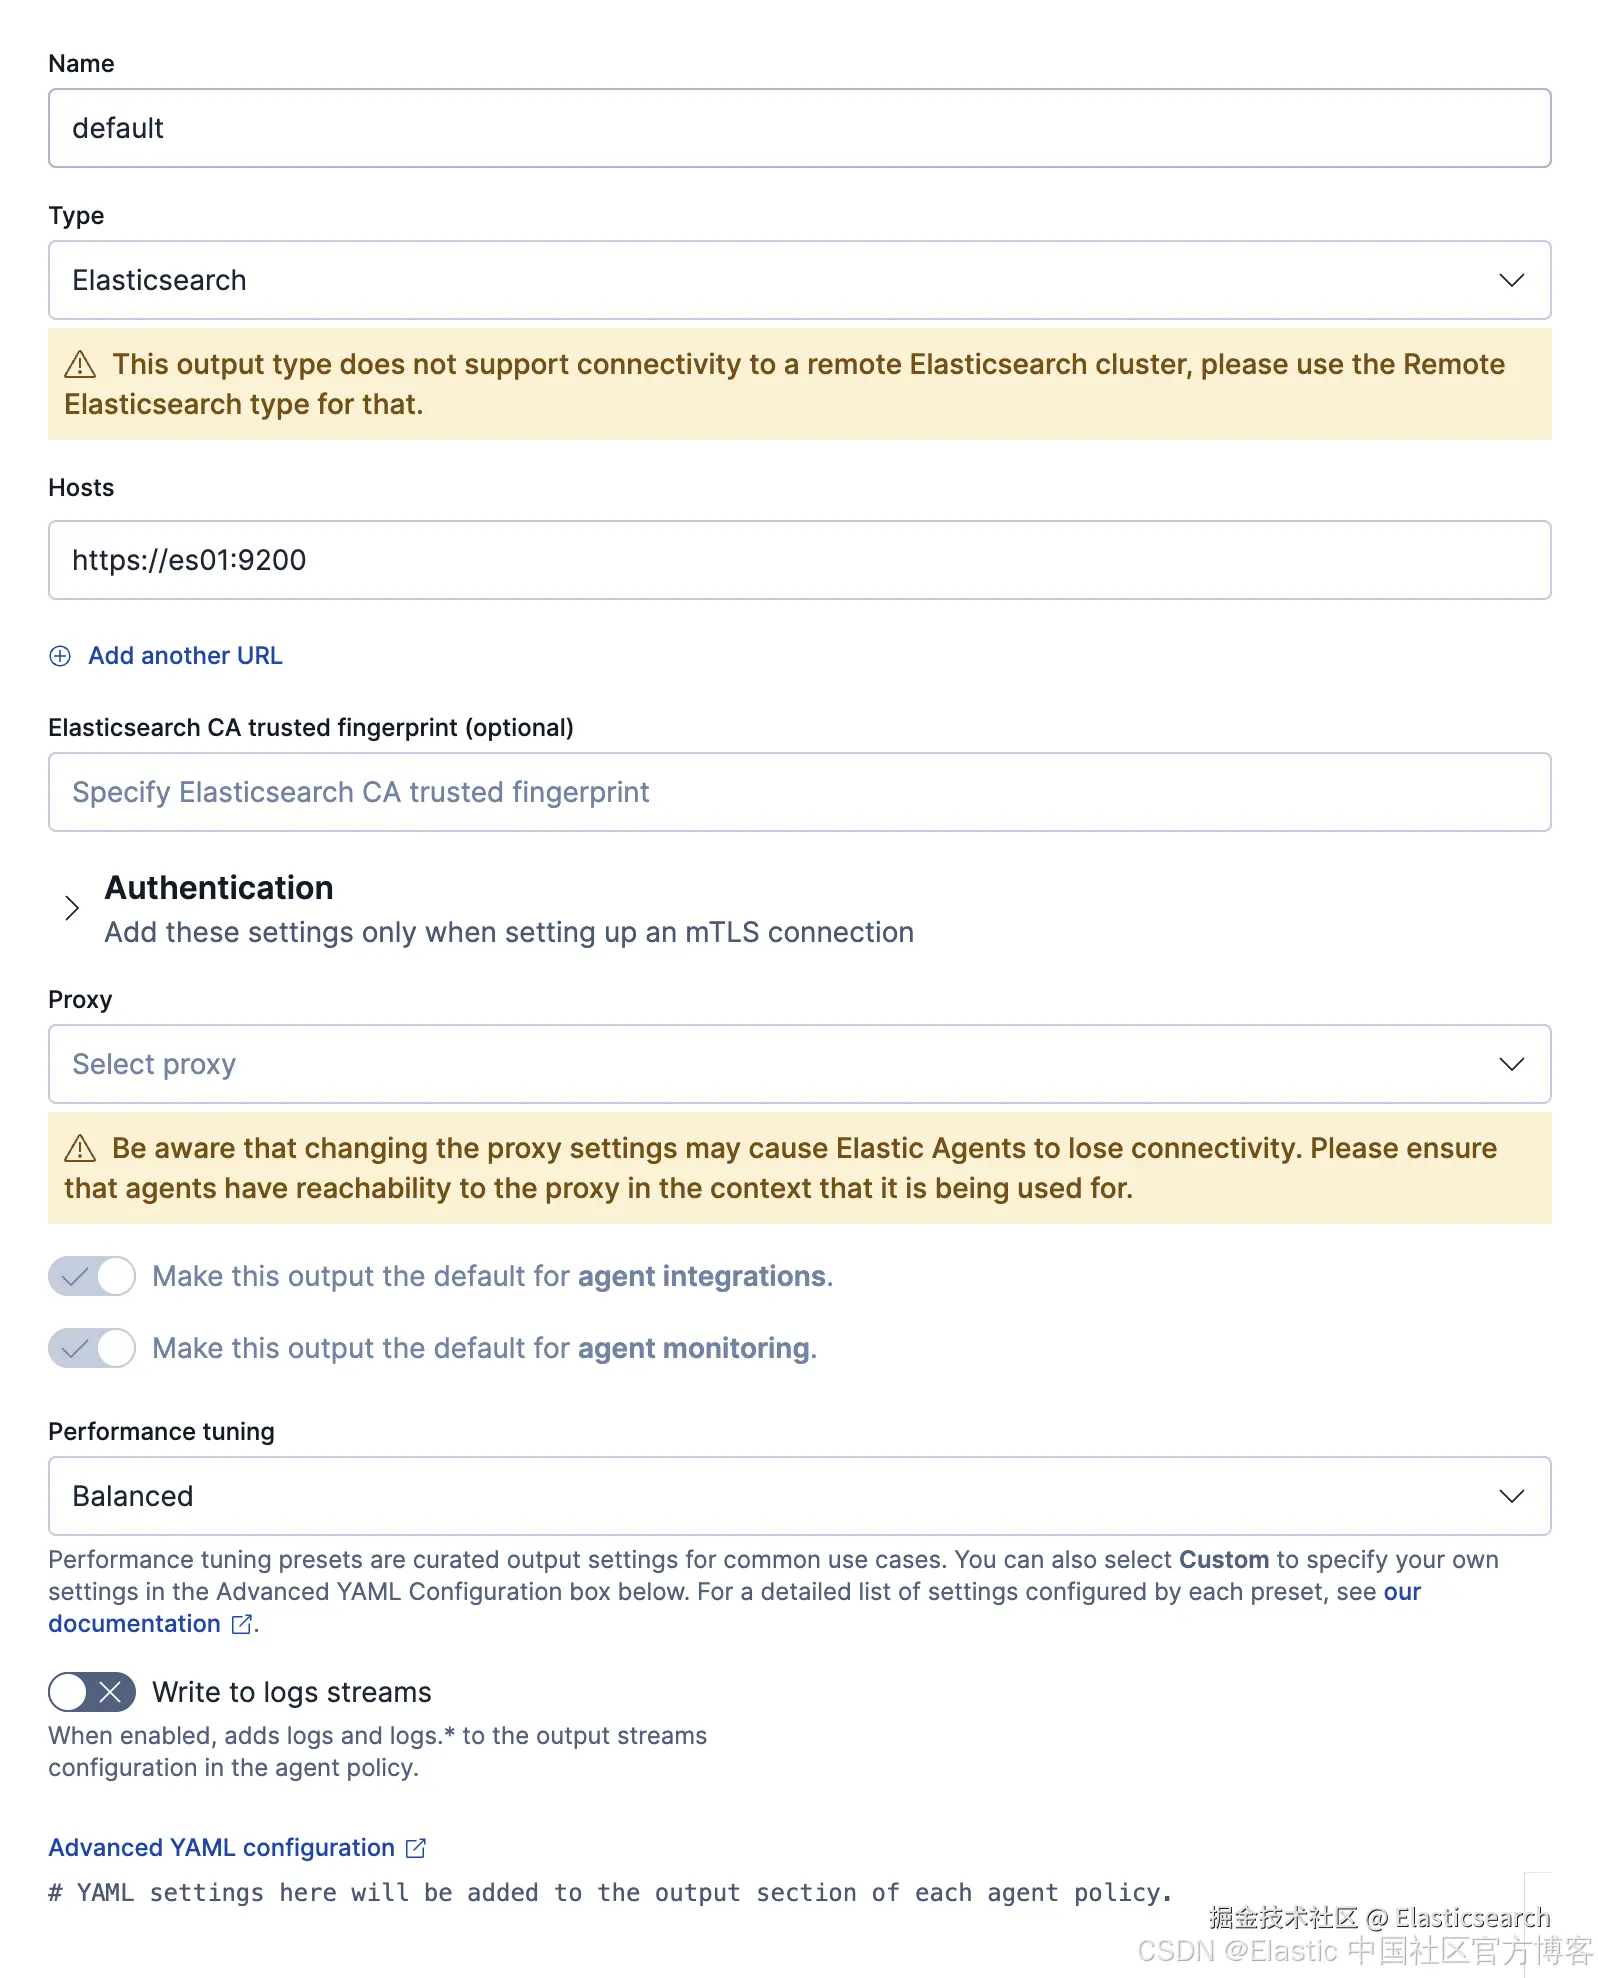Click the Performance tuning chevron arrow
Viewport: 1598px width, 1978px height.
click(x=1511, y=1497)
